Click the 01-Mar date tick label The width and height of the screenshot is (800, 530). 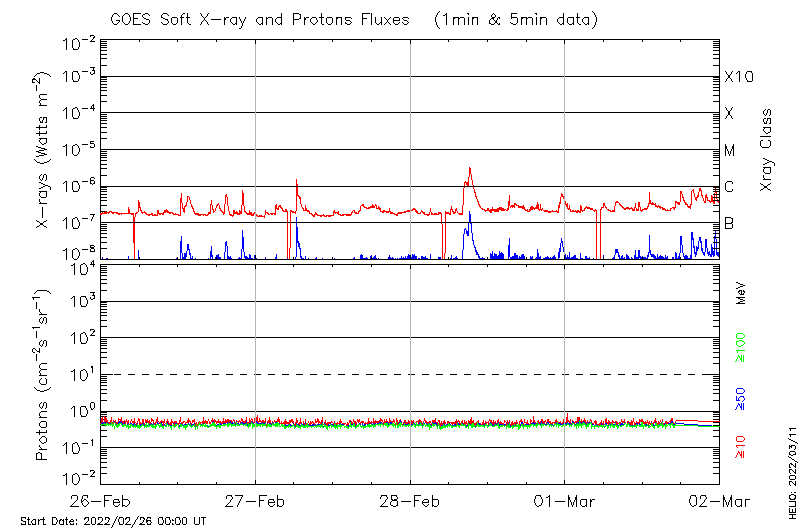point(565,500)
